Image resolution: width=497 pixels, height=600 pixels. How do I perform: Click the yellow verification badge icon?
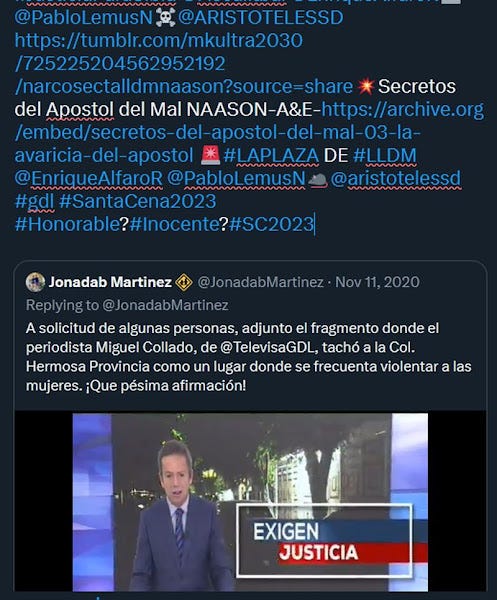(x=184, y=282)
